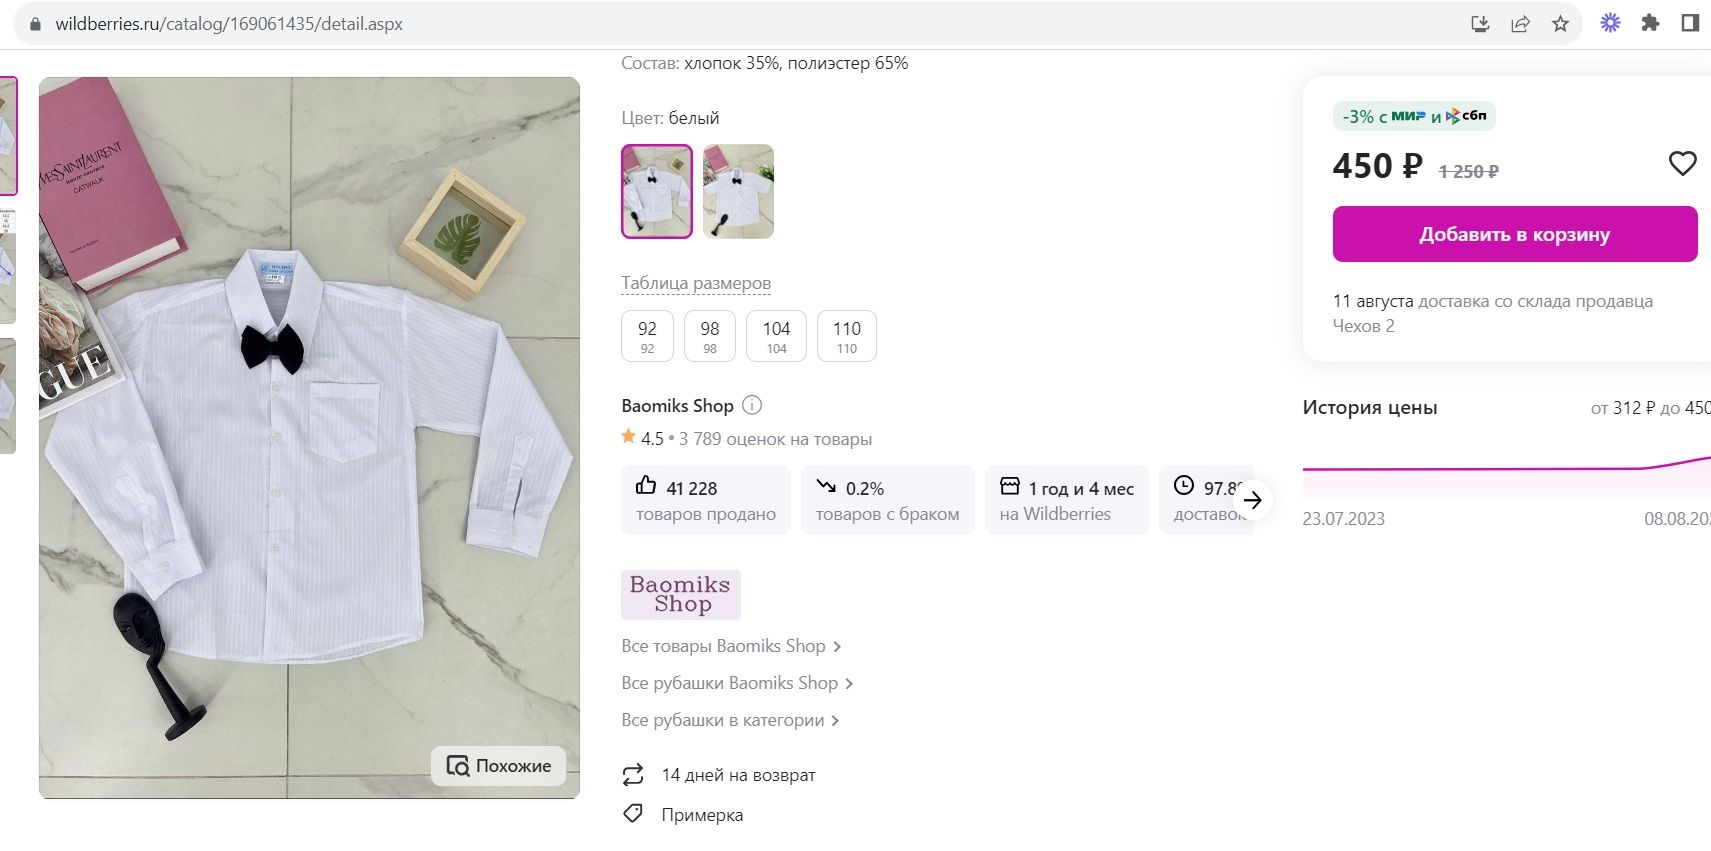Bookmark this page with the star icon
The image size is (1711, 851).
(x=1560, y=24)
